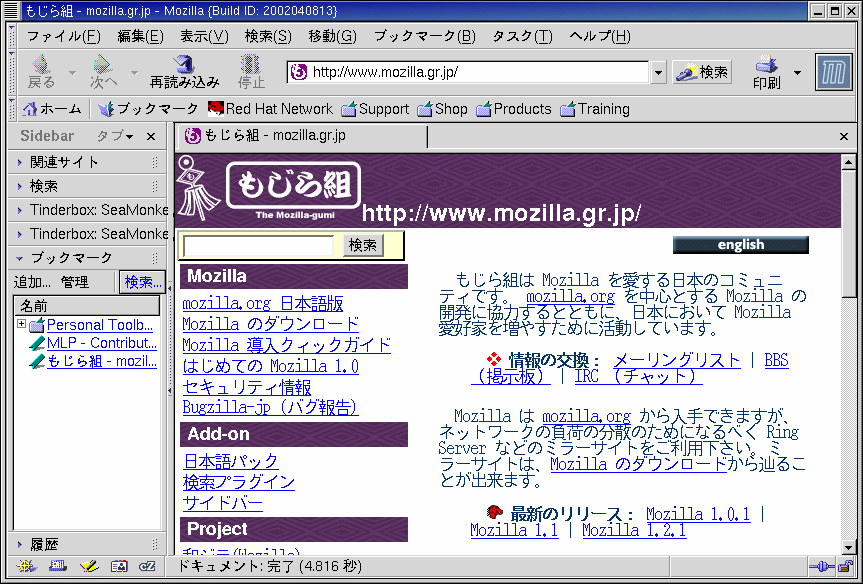Click the Forward (次へ) navigation icon
Image resolution: width=863 pixels, height=584 pixels.
[102, 64]
